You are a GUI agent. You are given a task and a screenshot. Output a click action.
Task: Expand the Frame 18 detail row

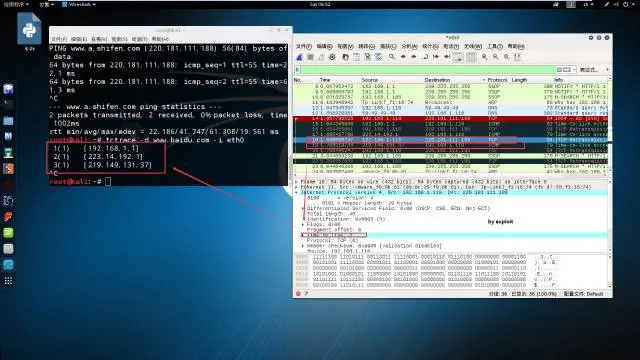[x=297, y=182]
